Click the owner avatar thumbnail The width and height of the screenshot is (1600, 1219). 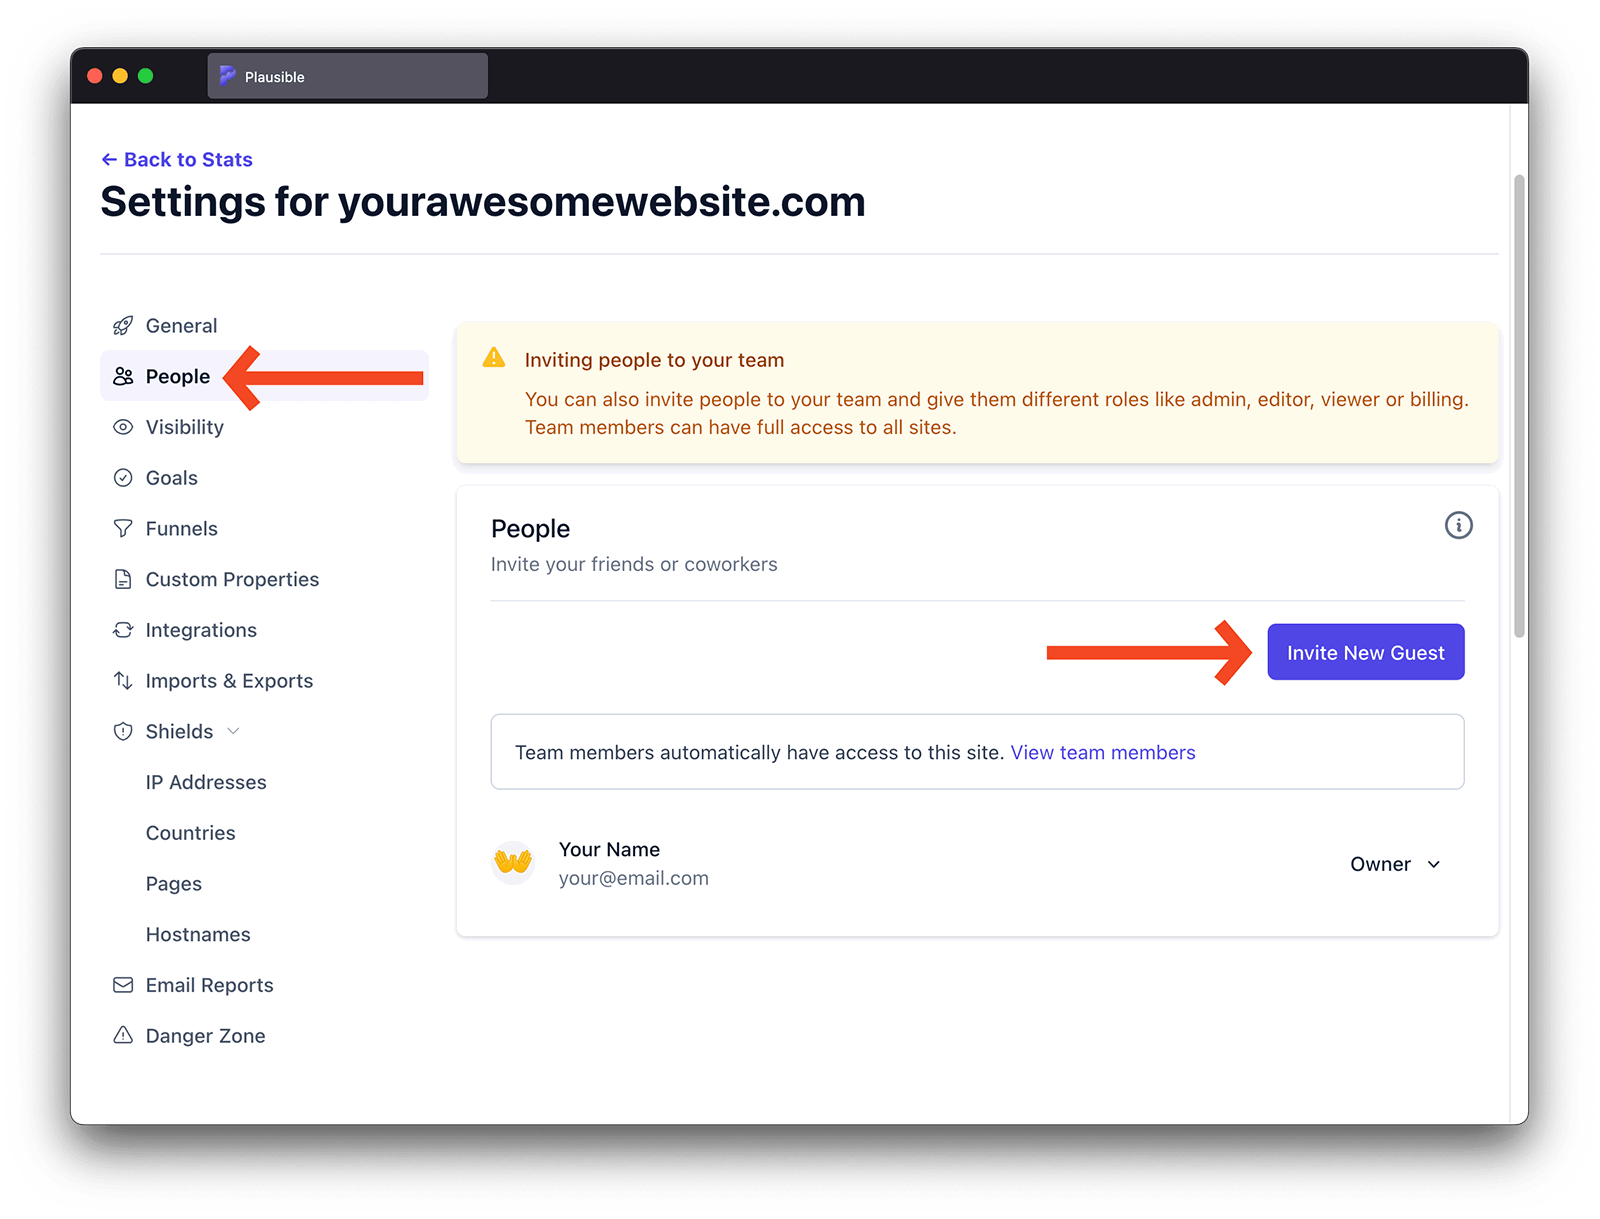click(x=513, y=862)
